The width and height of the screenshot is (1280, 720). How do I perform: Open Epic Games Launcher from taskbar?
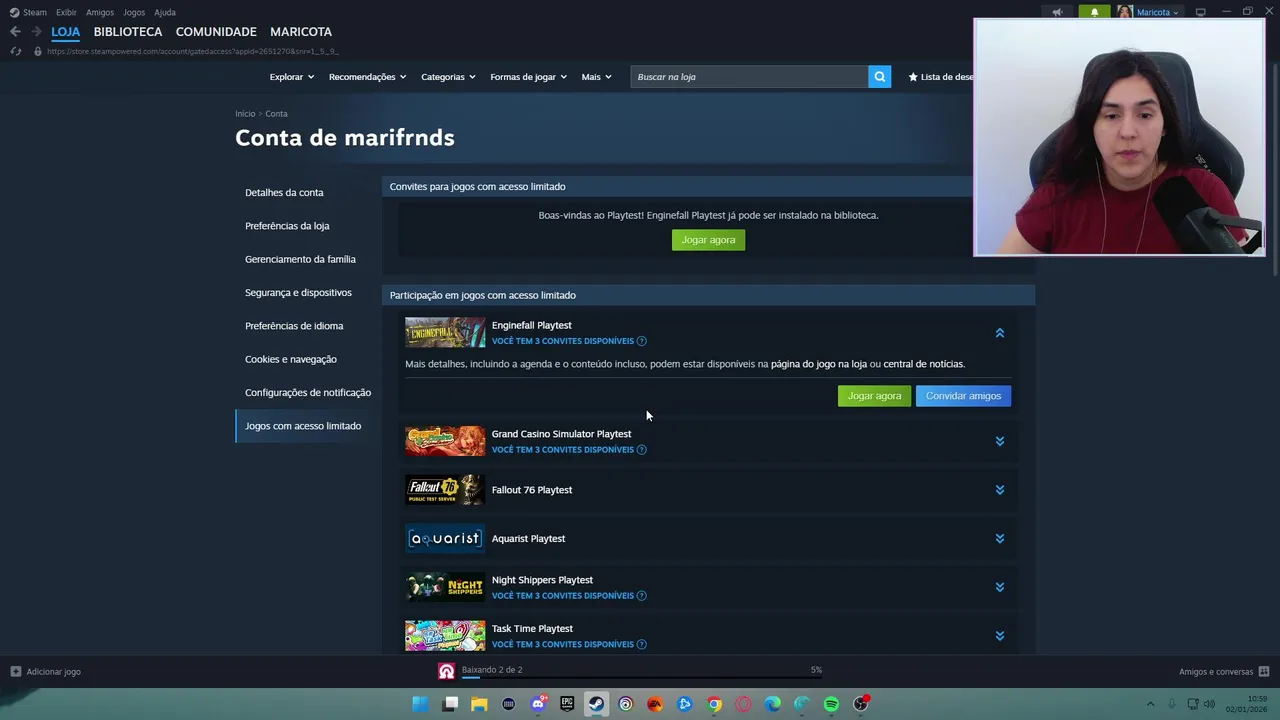(x=567, y=704)
